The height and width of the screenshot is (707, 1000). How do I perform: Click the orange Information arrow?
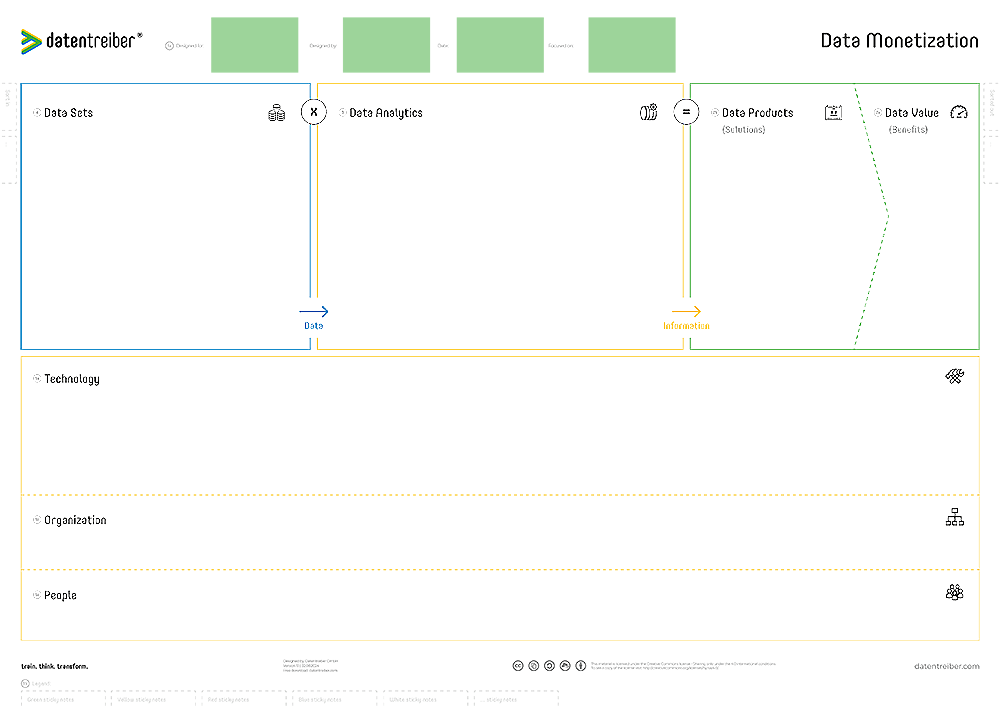[686, 311]
